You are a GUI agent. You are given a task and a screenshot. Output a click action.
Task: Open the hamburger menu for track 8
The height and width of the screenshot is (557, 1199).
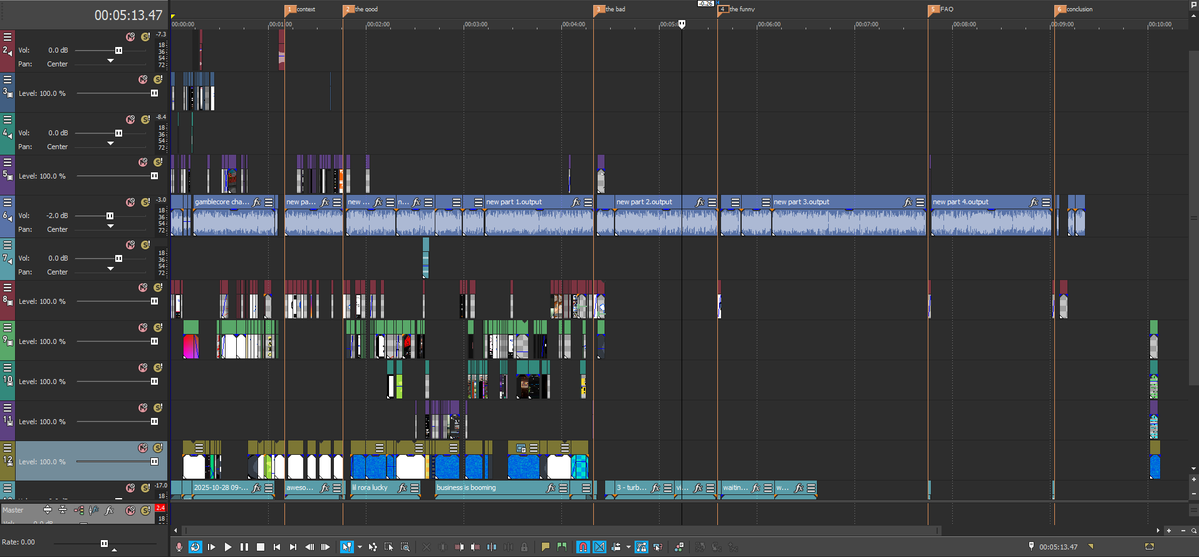tap(8, 287)
